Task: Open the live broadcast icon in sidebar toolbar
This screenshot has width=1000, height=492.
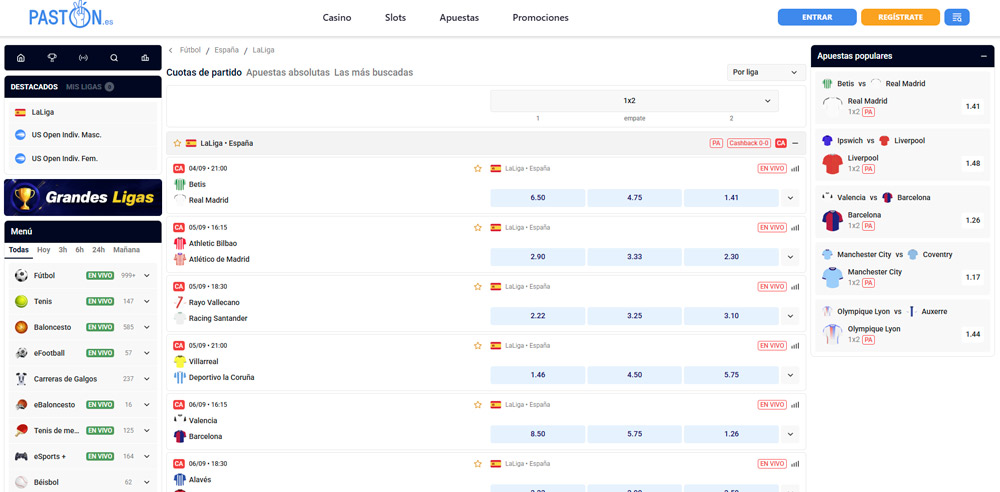Action: tap(83, 58)
